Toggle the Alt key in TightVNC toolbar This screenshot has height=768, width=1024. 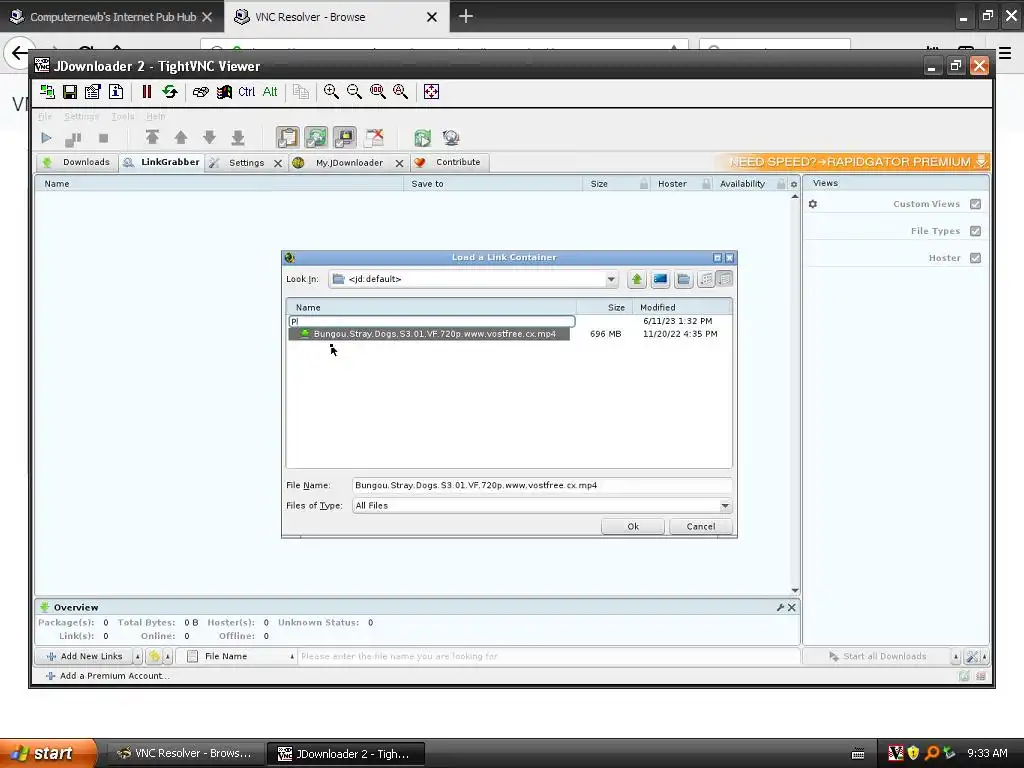[x=270, y=91]
